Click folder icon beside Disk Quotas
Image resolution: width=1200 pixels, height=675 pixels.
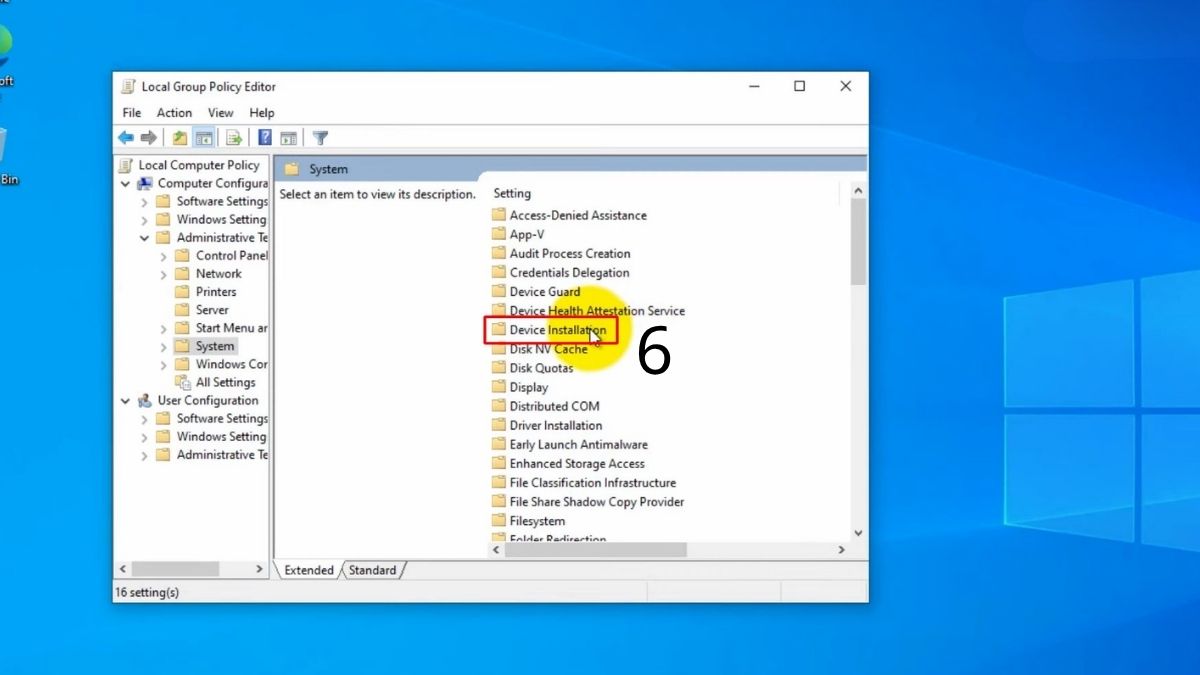click(x=499, y=368)
